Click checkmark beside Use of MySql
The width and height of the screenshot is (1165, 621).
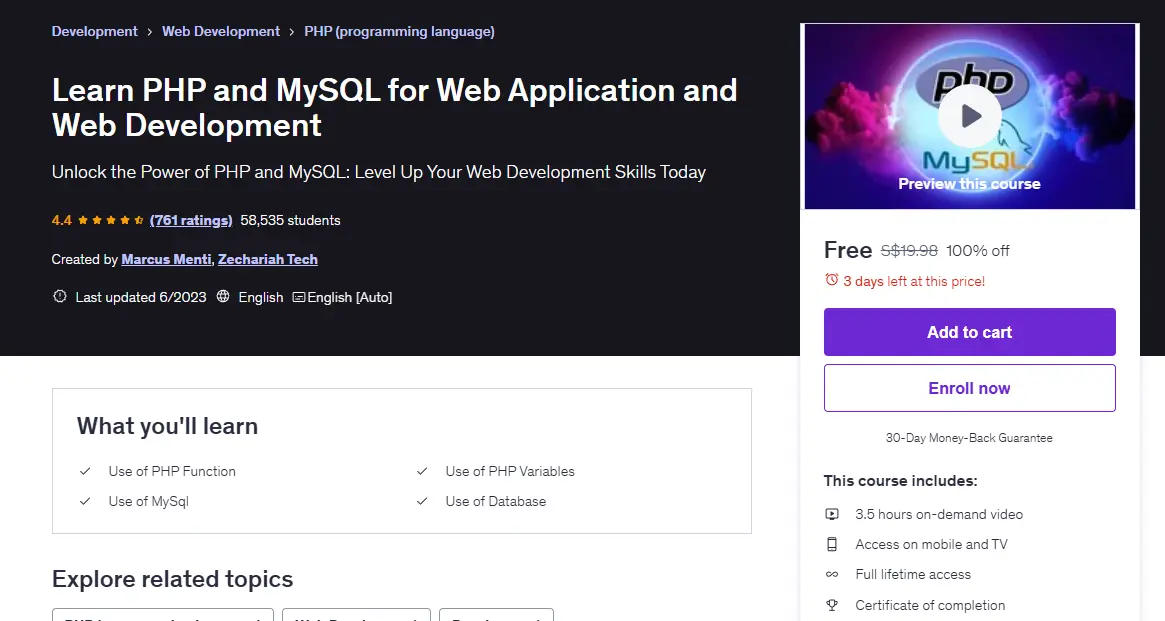(x=85, y=501)
